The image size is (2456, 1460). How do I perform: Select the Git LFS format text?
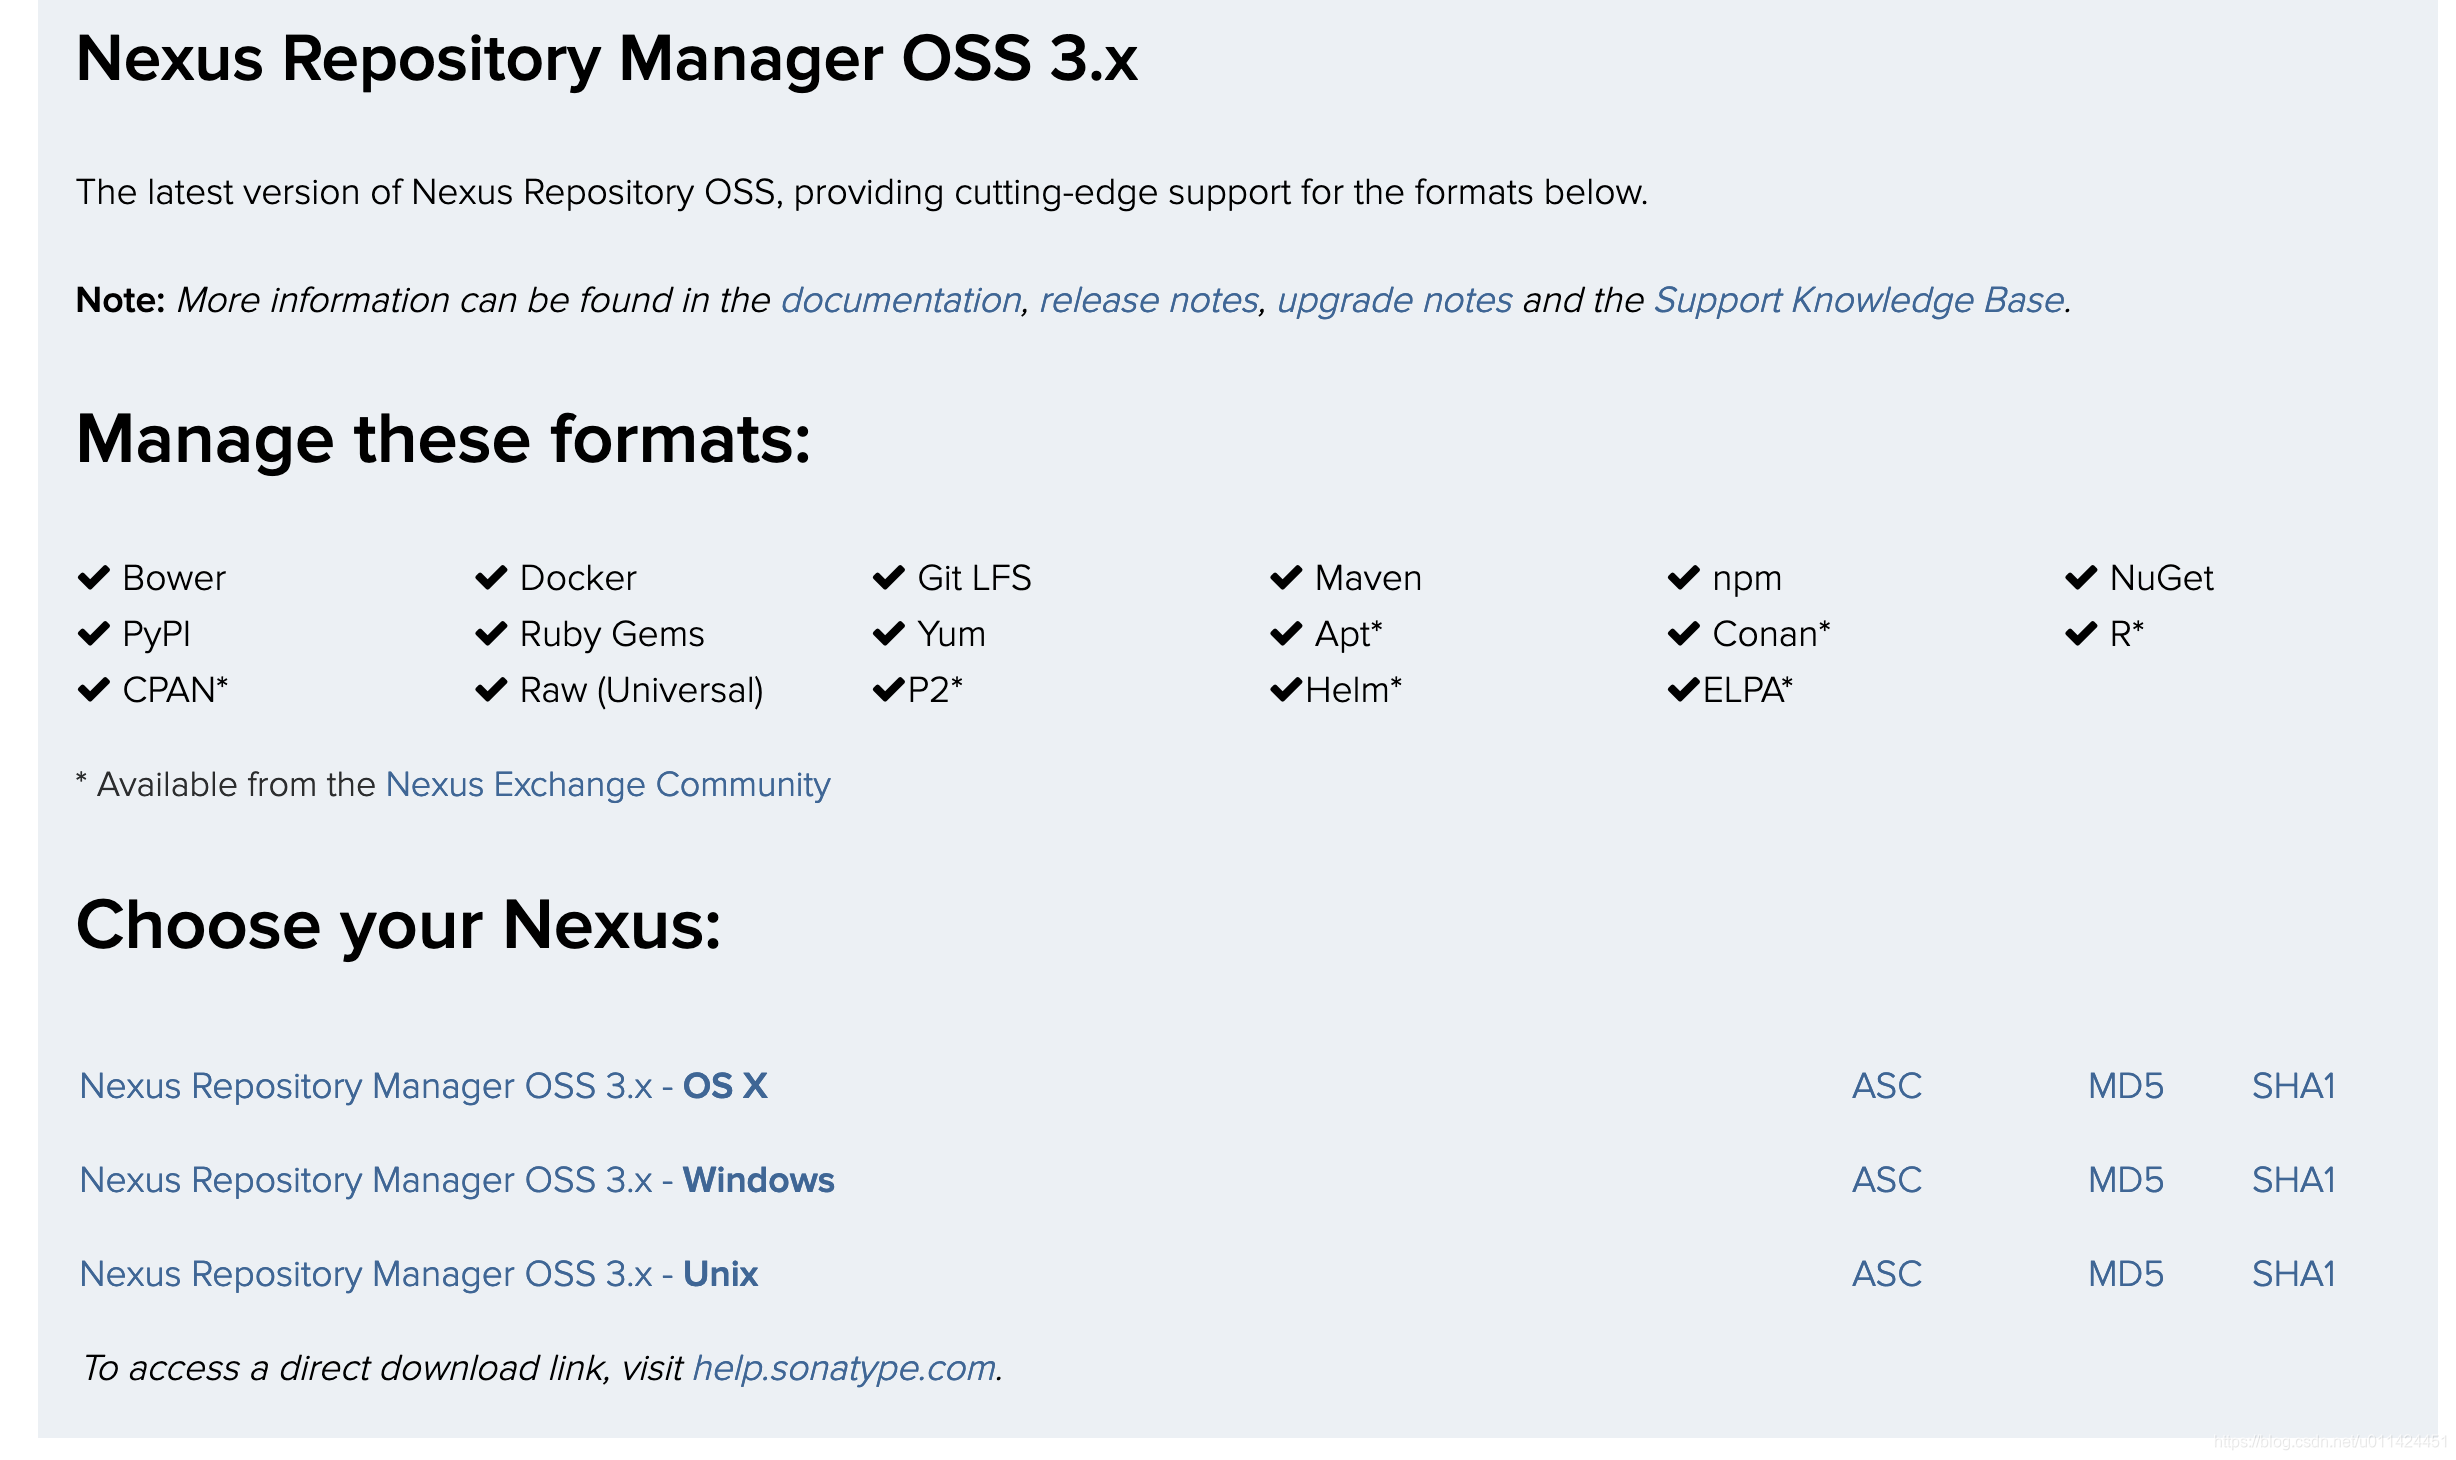click(974, 578)
